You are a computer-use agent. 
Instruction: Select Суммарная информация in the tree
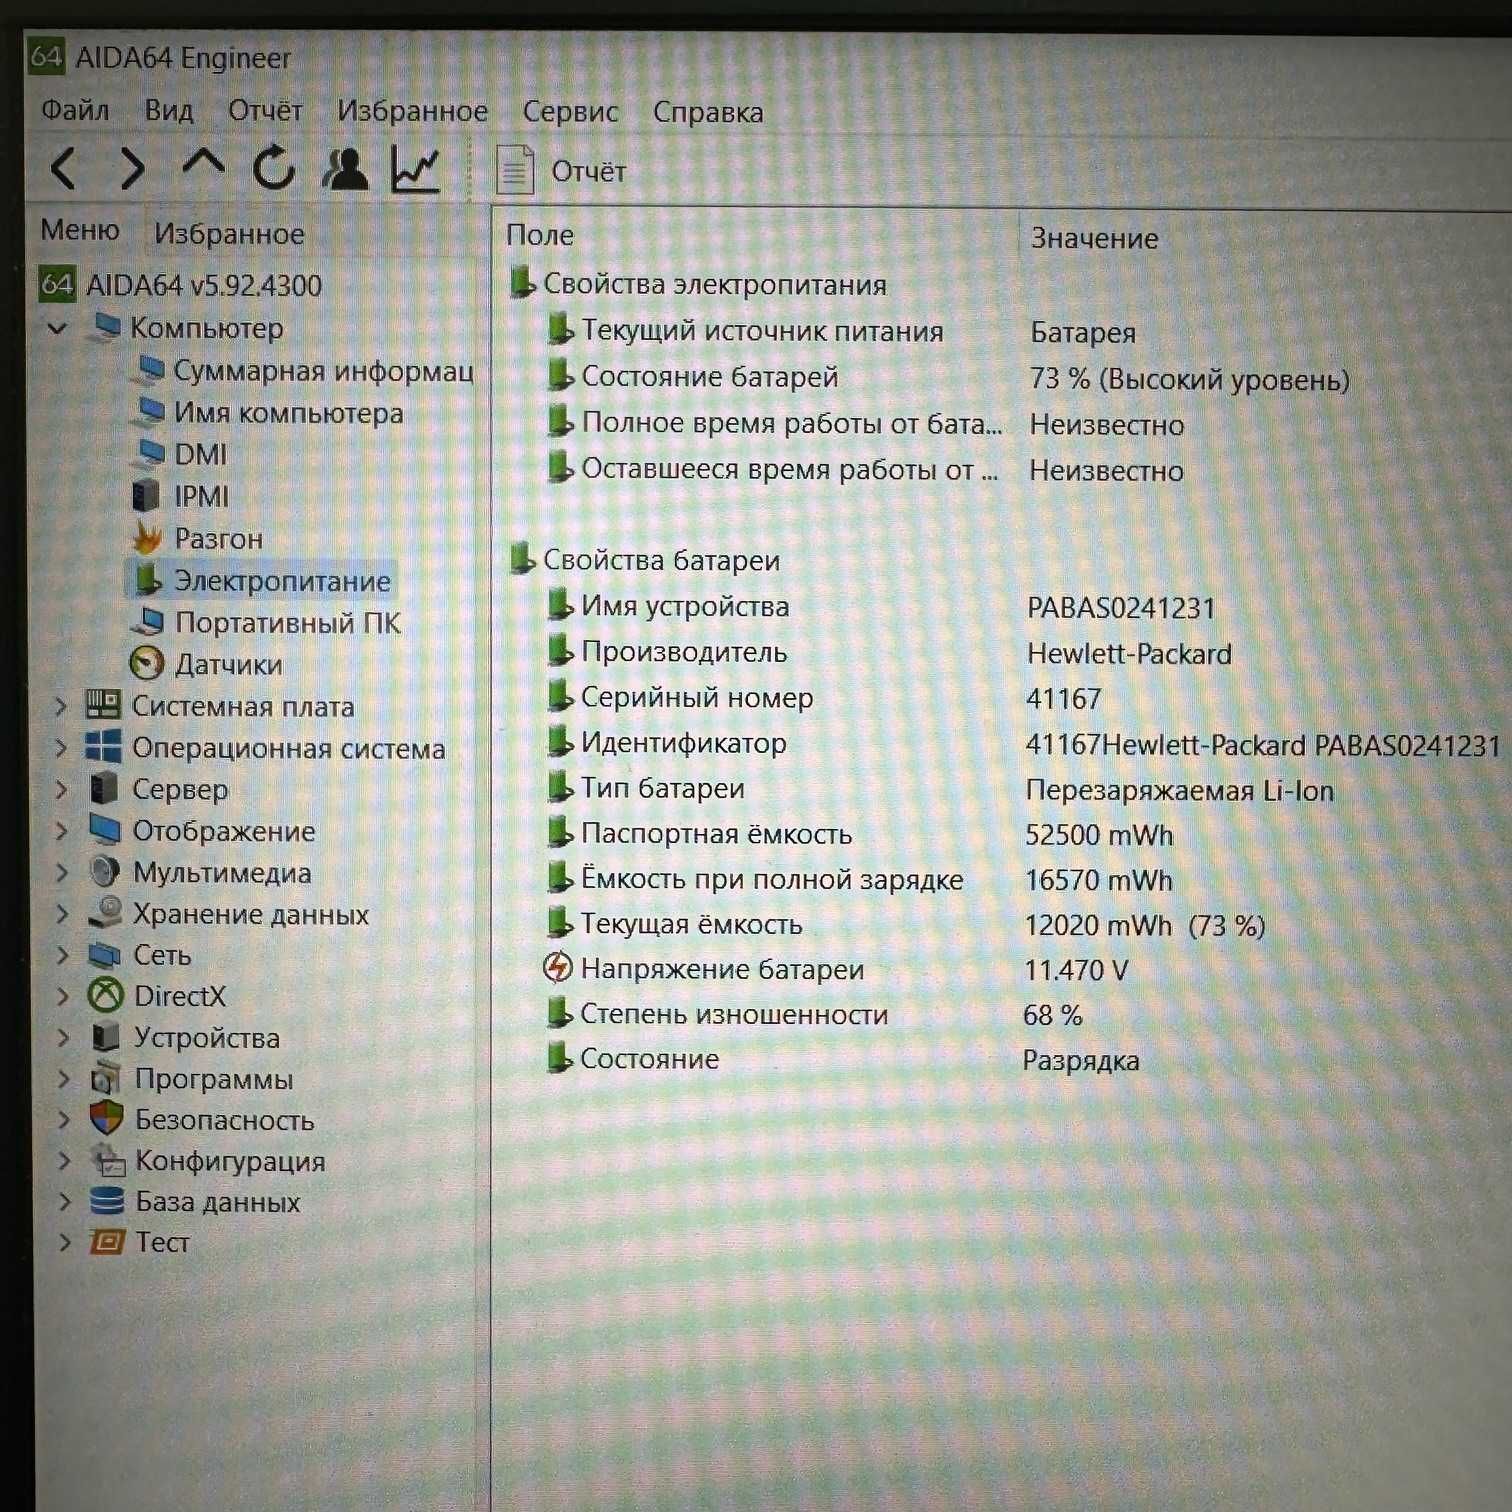tap(305, 371)
